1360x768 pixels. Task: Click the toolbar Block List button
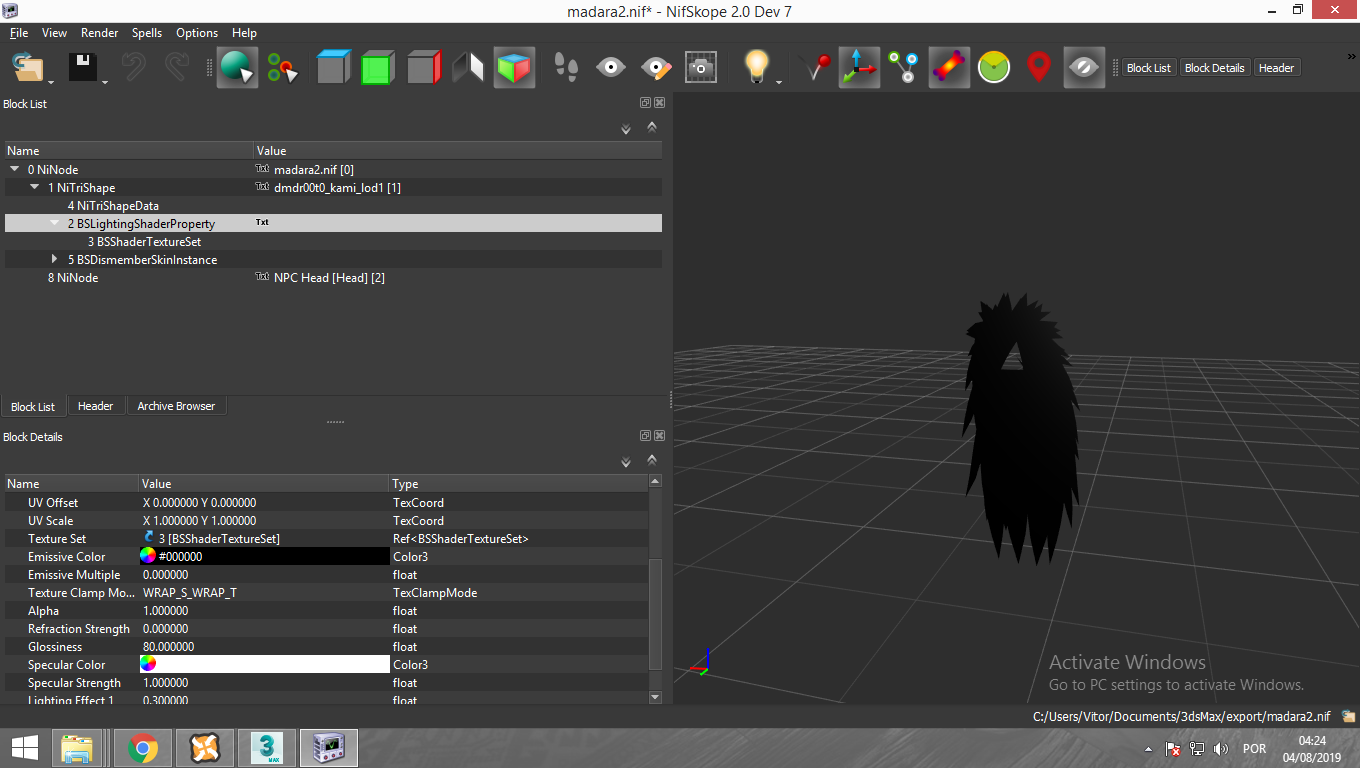point(1148,68)
